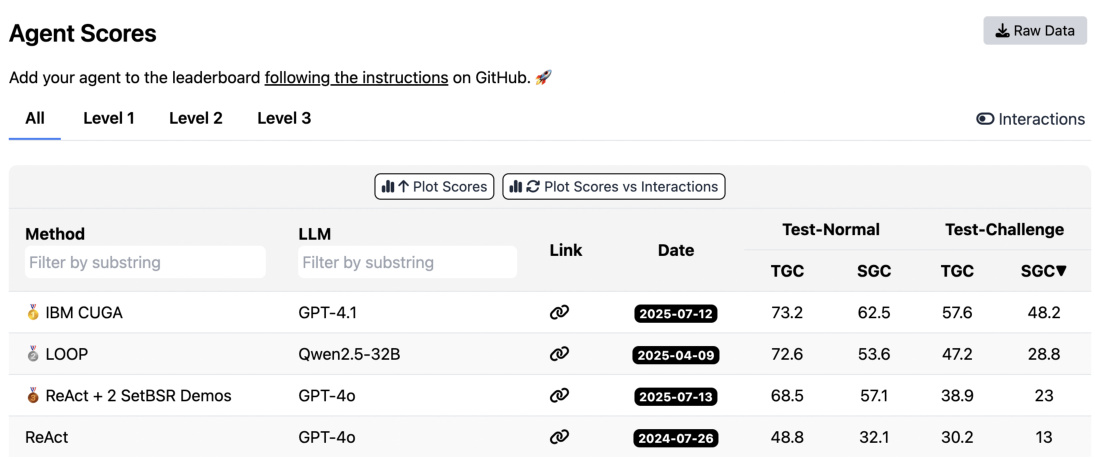Sort by Test-Challenge SGC column
The height and width of the screenshot is (459, 1095).
tap(1043, 271)
